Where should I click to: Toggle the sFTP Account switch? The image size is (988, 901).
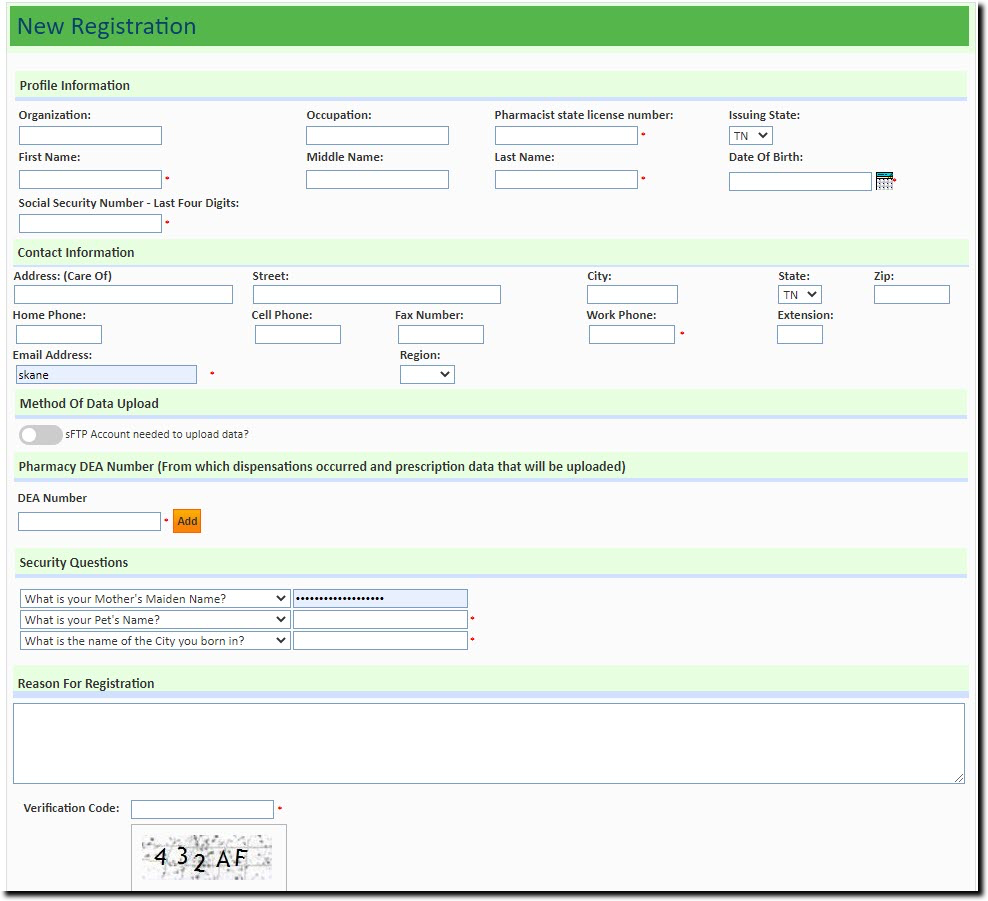coord(40,434)
